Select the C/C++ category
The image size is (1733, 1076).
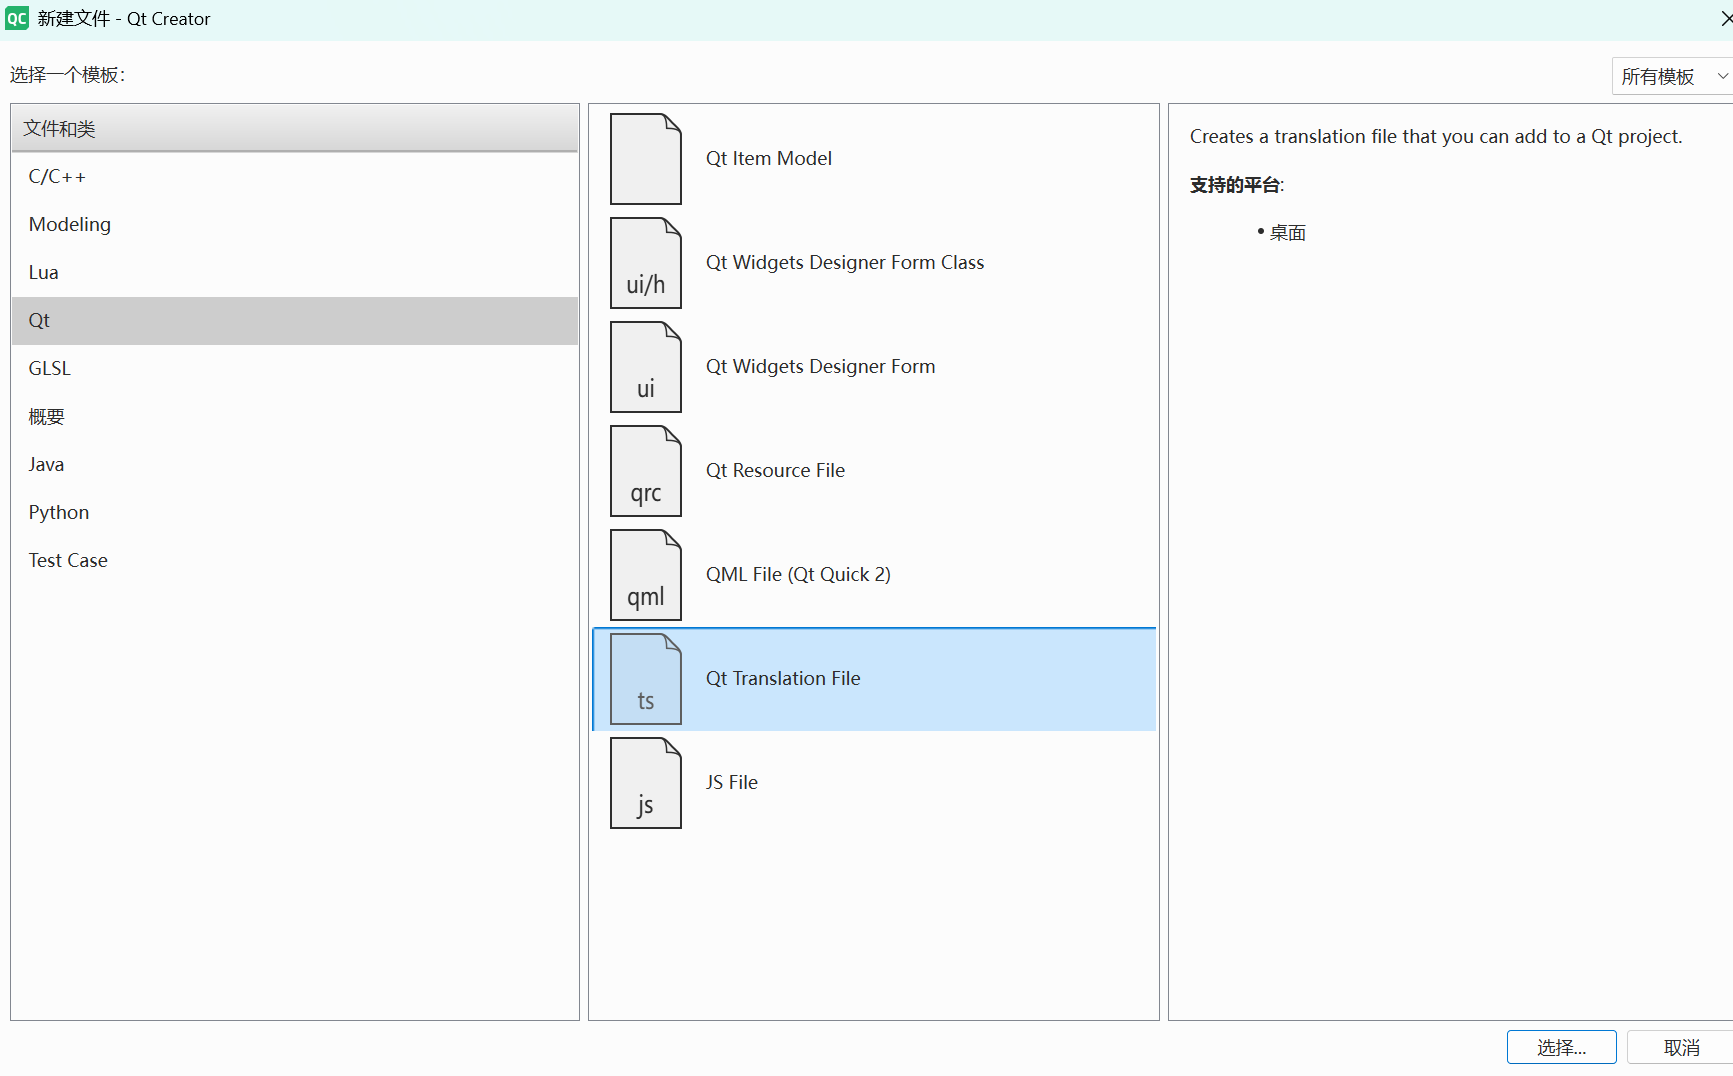coord(295,177)
